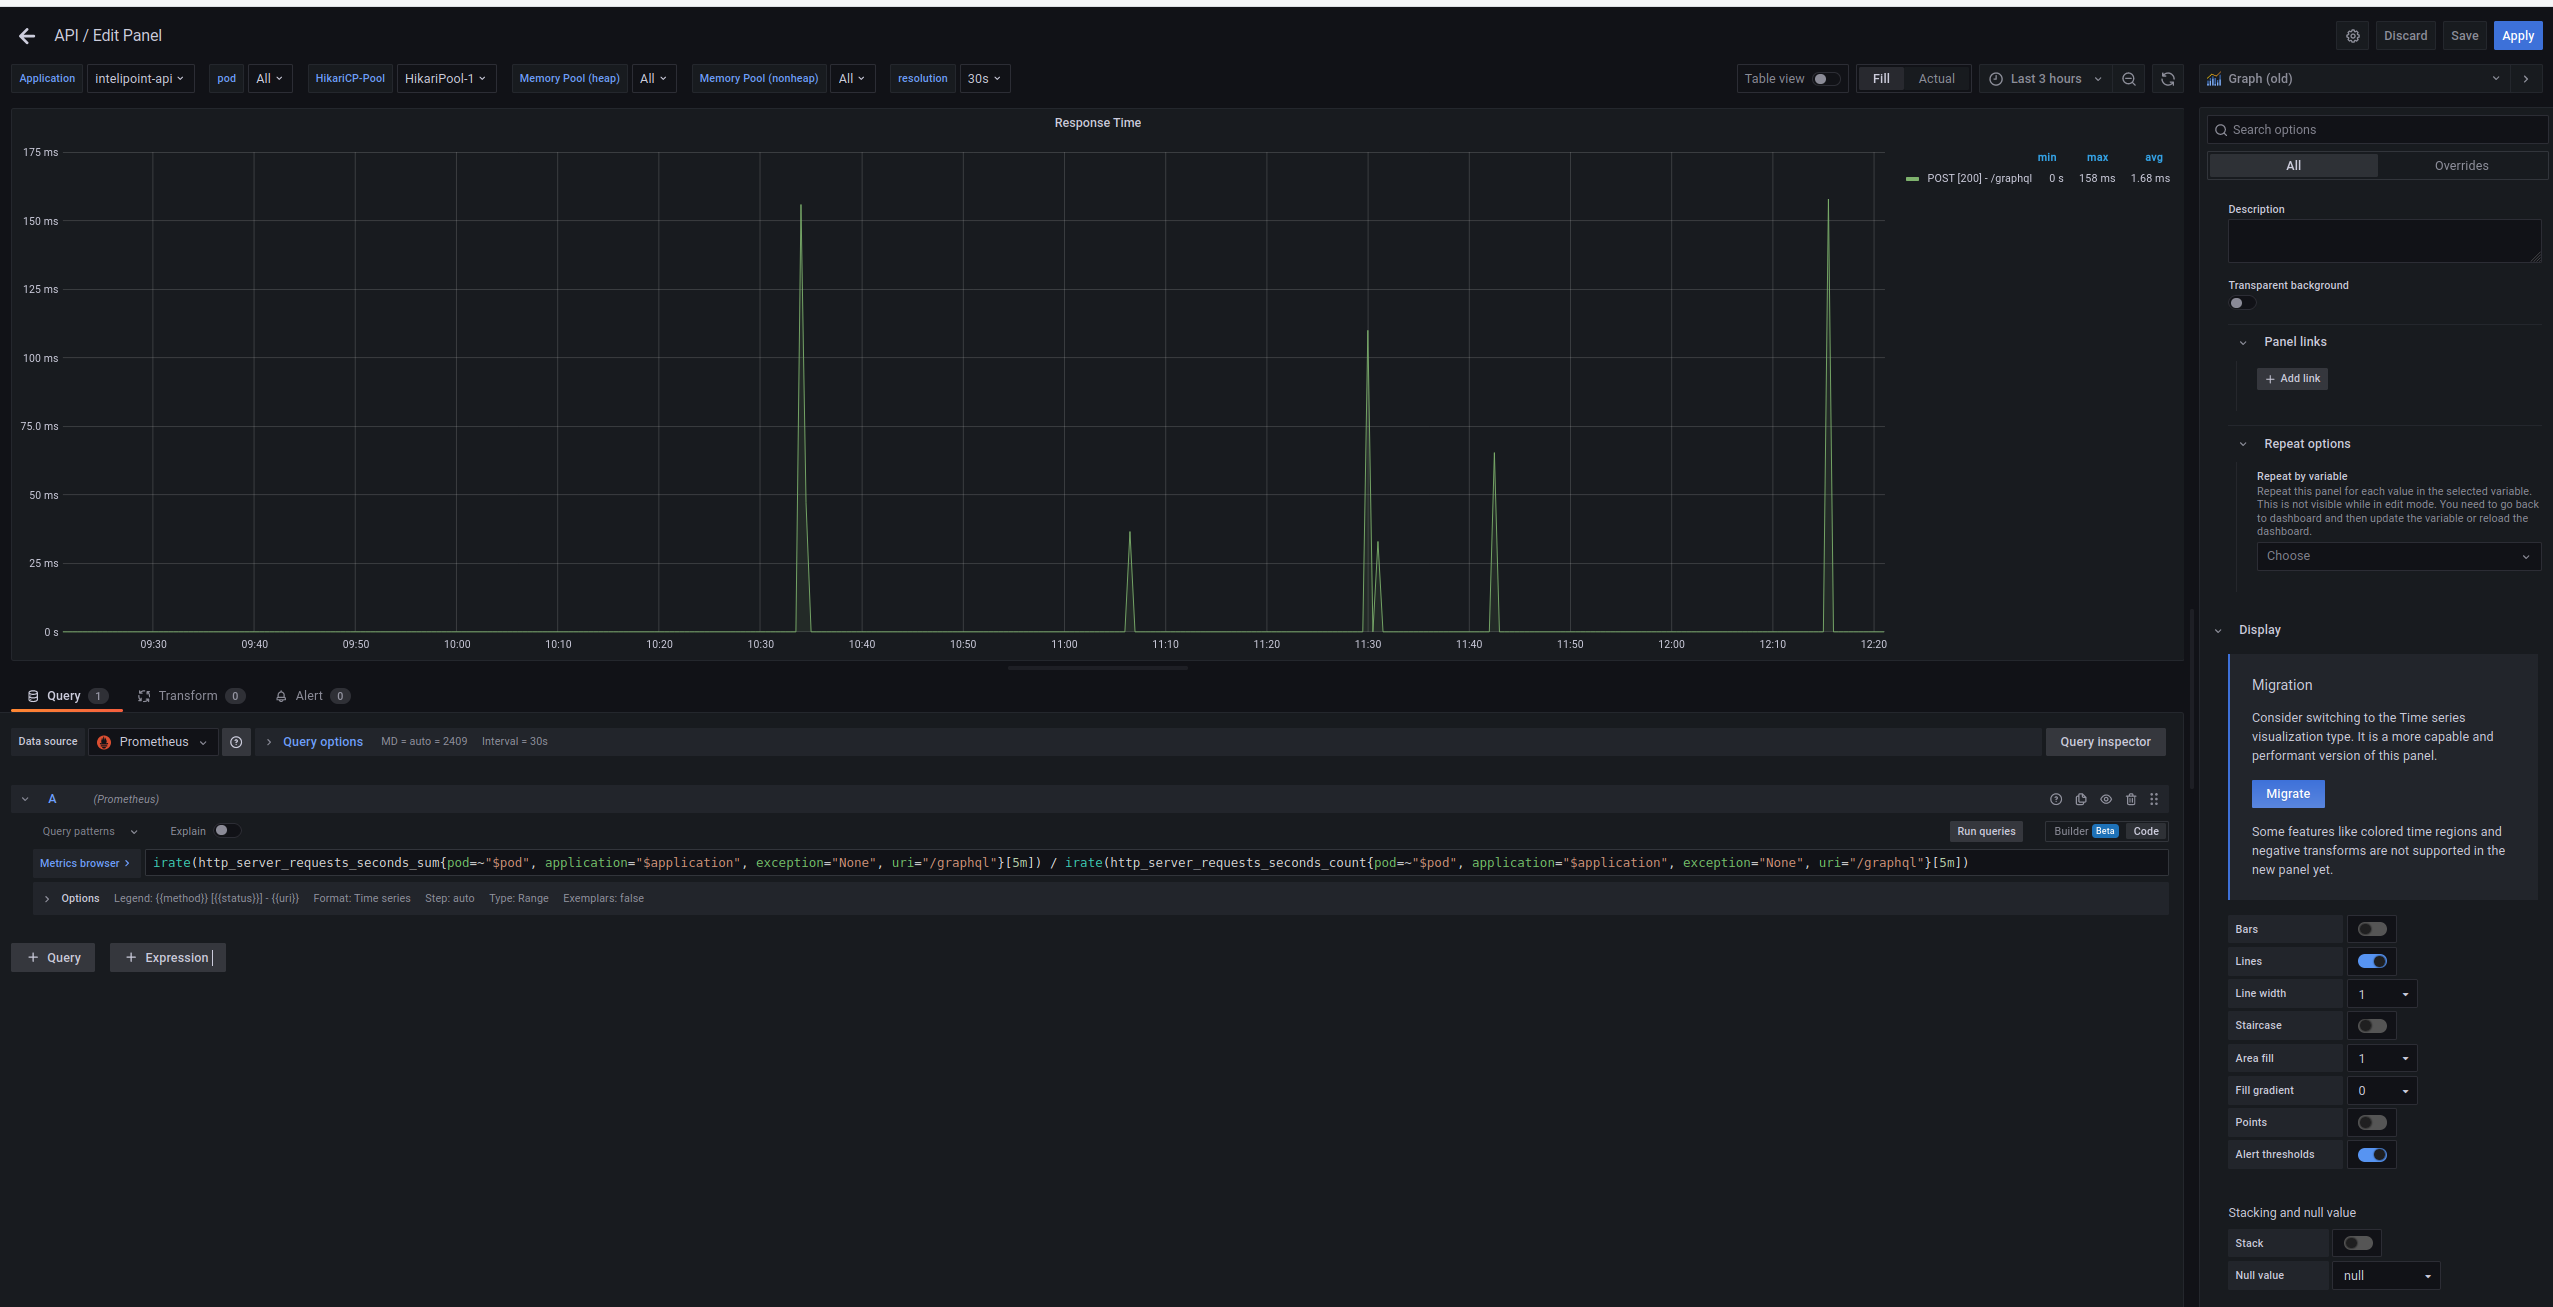Open dashboard settings via the gear icon
Screen dimensions: 2553x1307
click(x=2352, y=35)
